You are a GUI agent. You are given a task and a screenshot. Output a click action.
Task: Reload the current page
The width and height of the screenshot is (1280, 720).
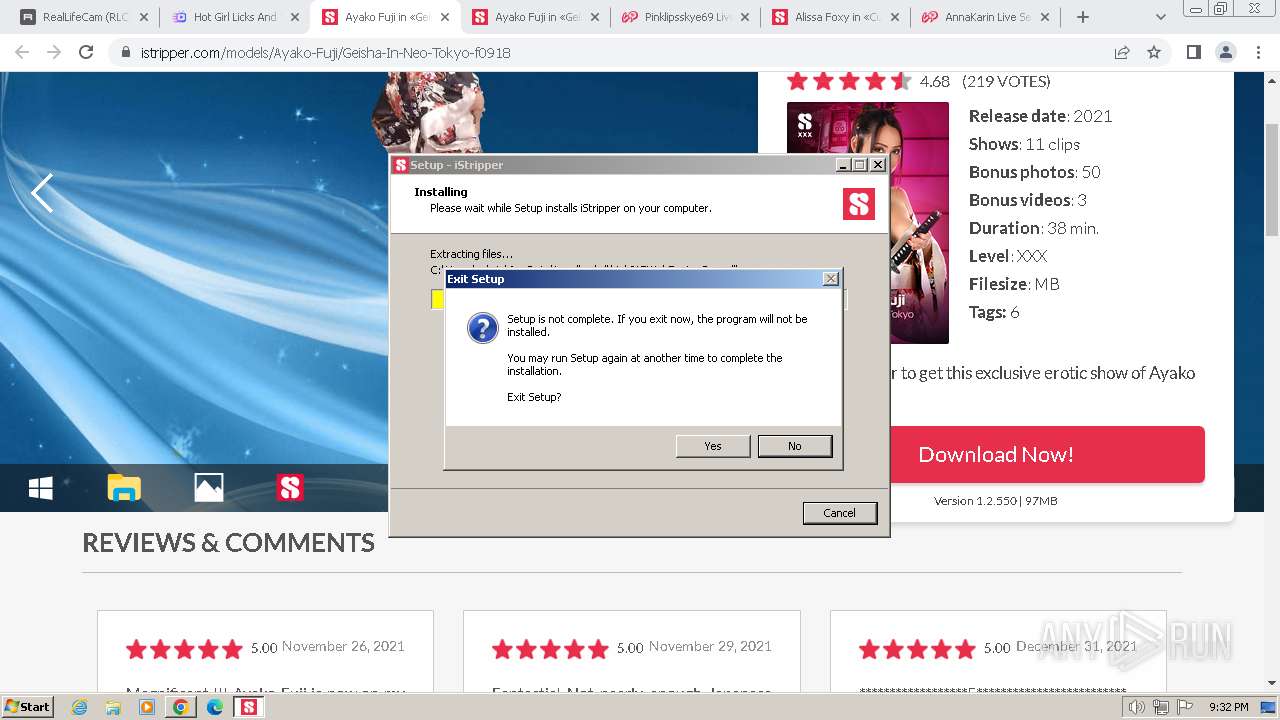tap(86, 52)
